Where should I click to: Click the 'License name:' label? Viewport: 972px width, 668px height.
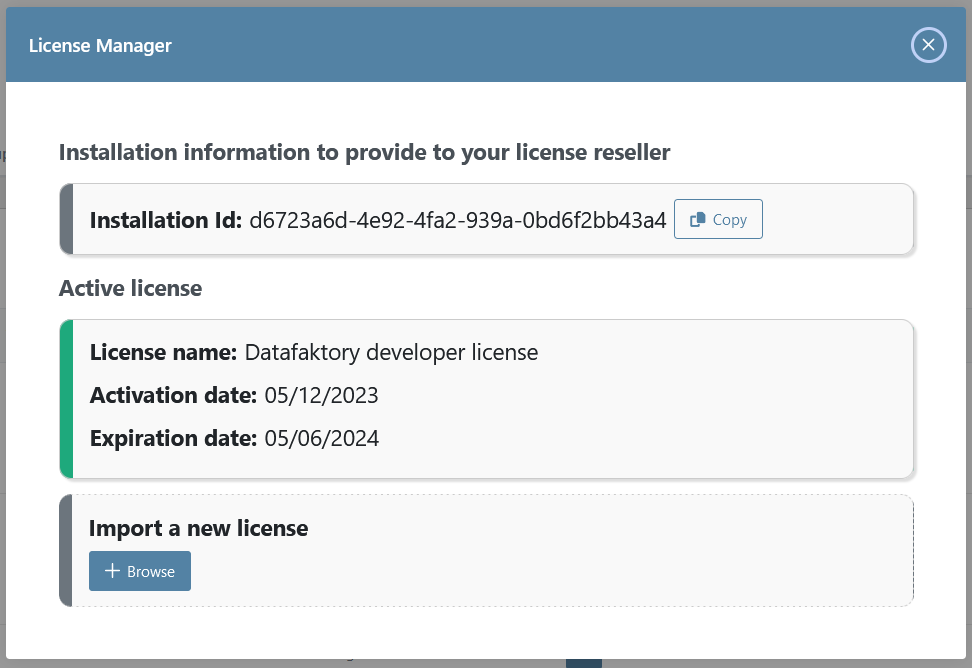(x=163, y=352)
